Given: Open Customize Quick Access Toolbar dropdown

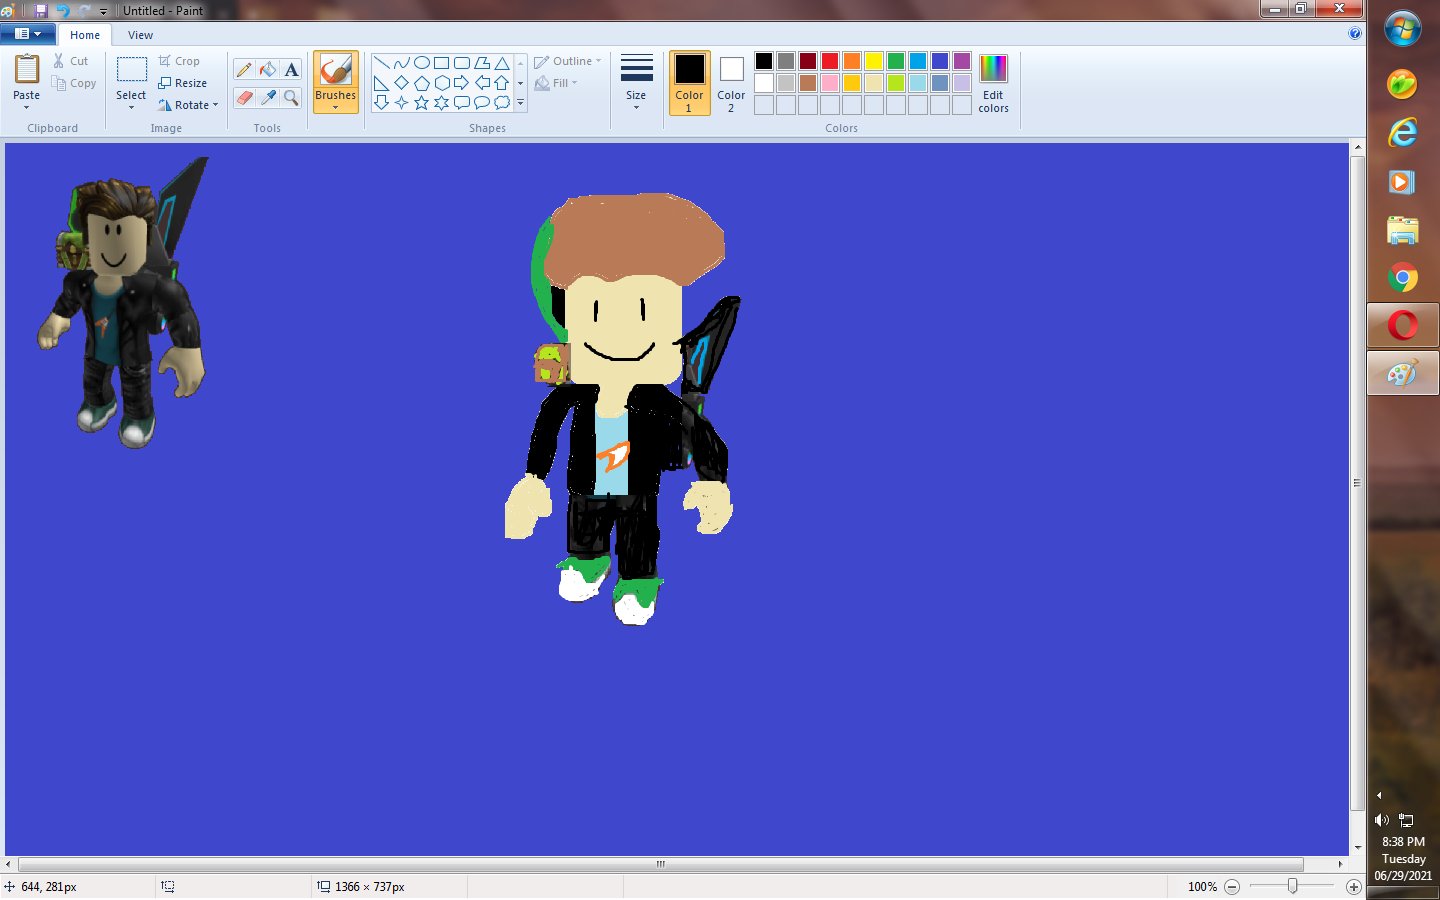Looking at the screenshot, I should [x=103, y=11].
